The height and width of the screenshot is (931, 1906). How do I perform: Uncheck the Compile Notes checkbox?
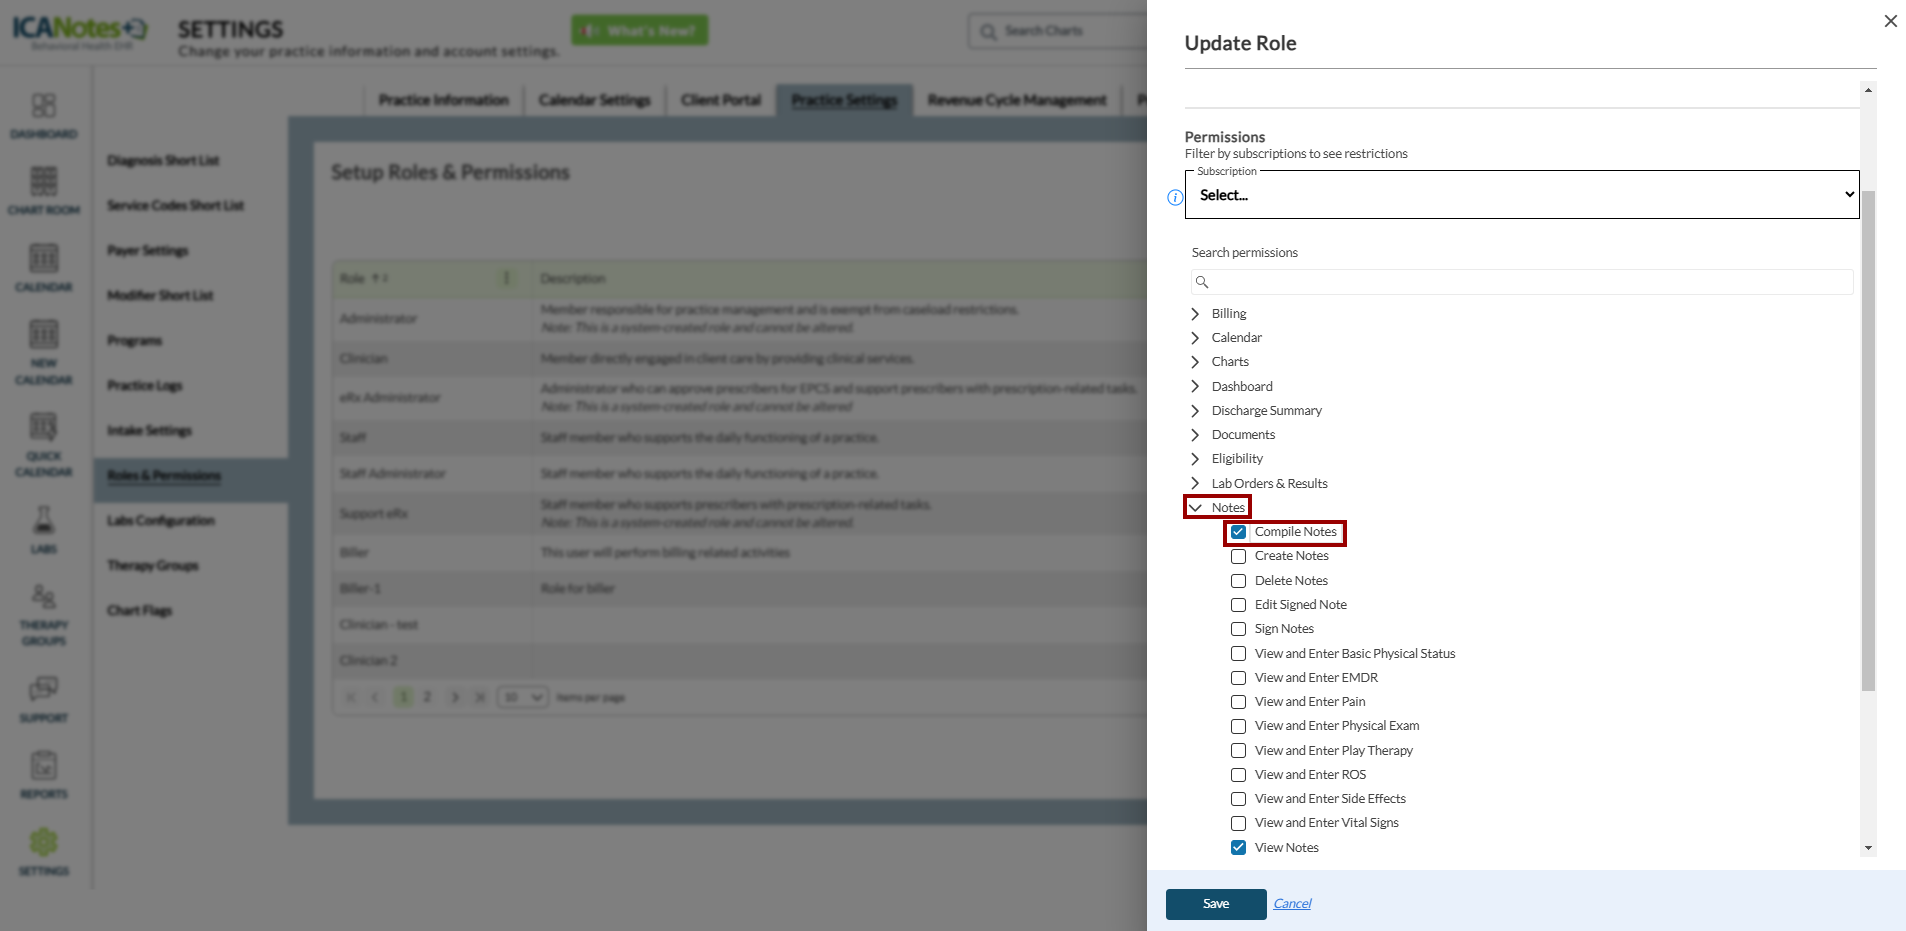1238,532
